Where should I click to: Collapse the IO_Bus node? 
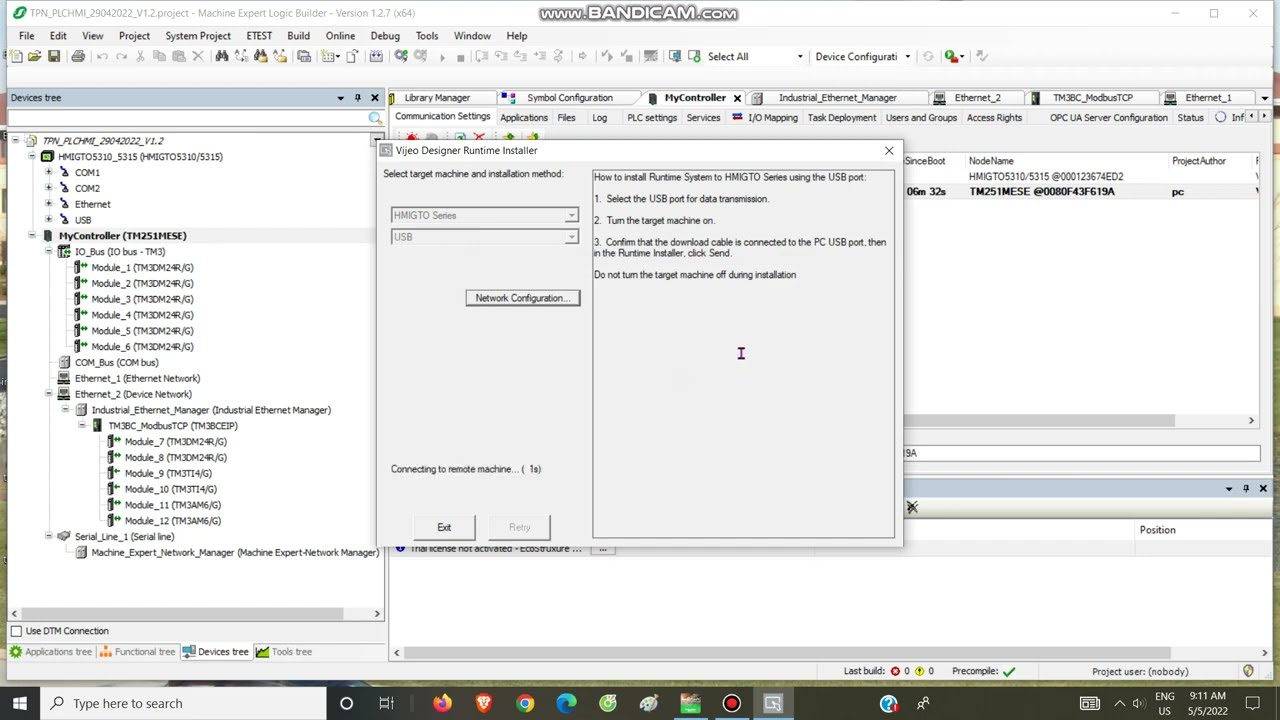click(48, 252)
